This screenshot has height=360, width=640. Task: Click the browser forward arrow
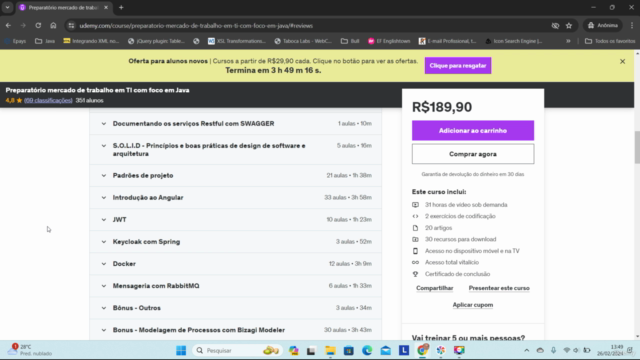click(23, 25)
